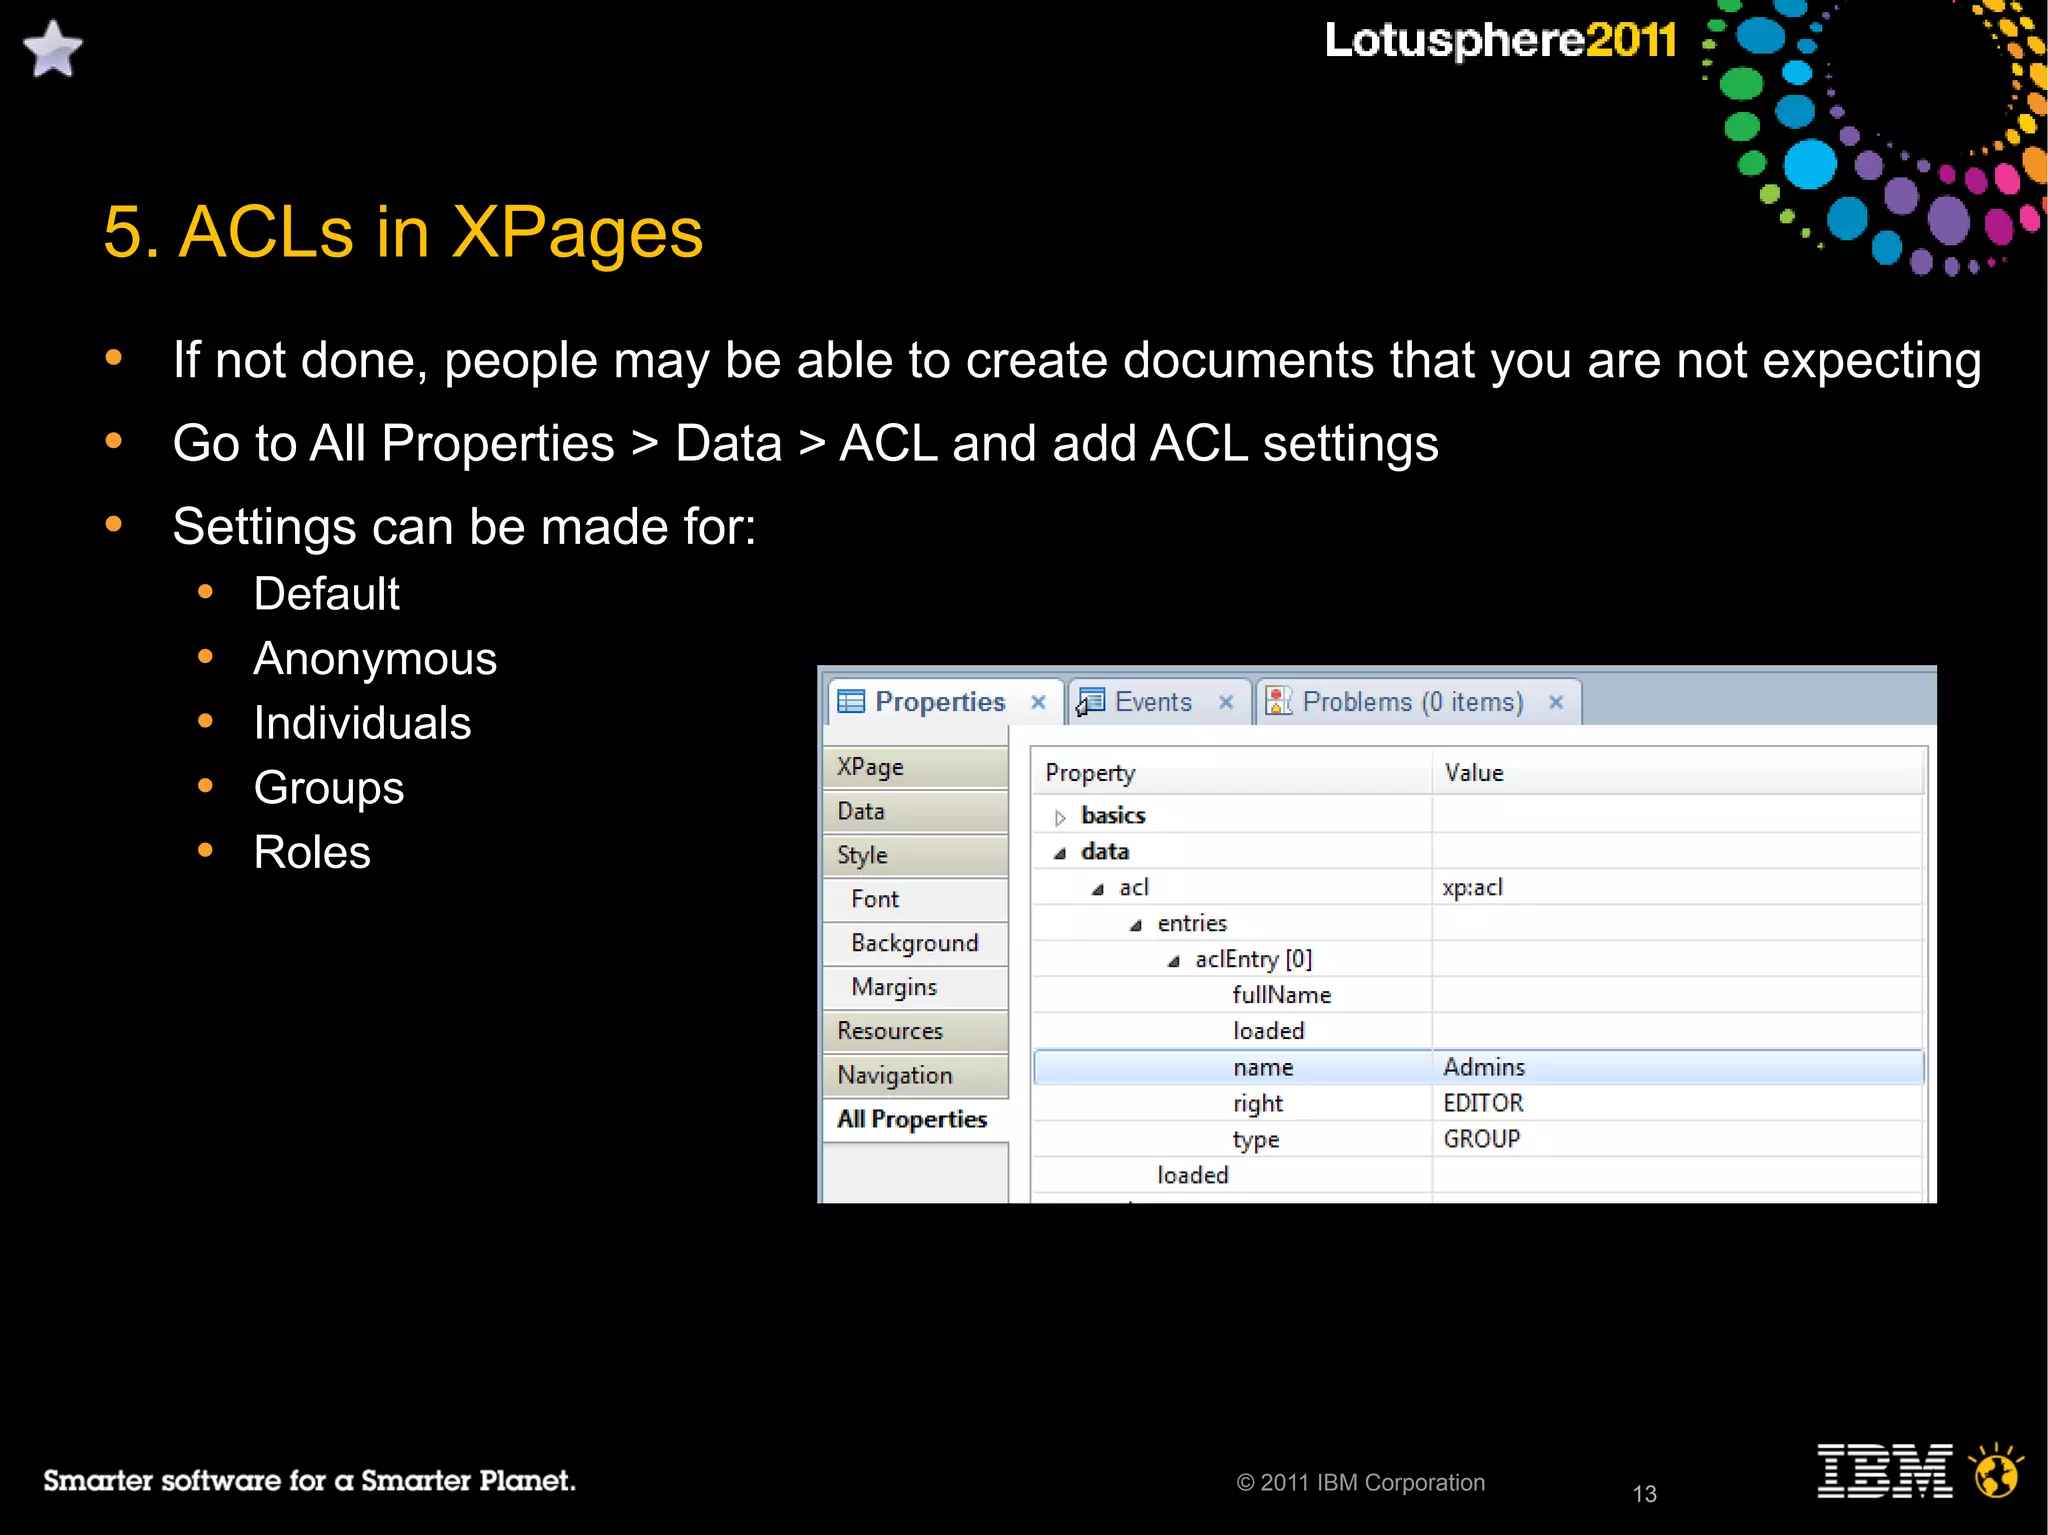Select the All Properties section
The height and width of the screenshot is (1535, 2048).
(915, 1119)
